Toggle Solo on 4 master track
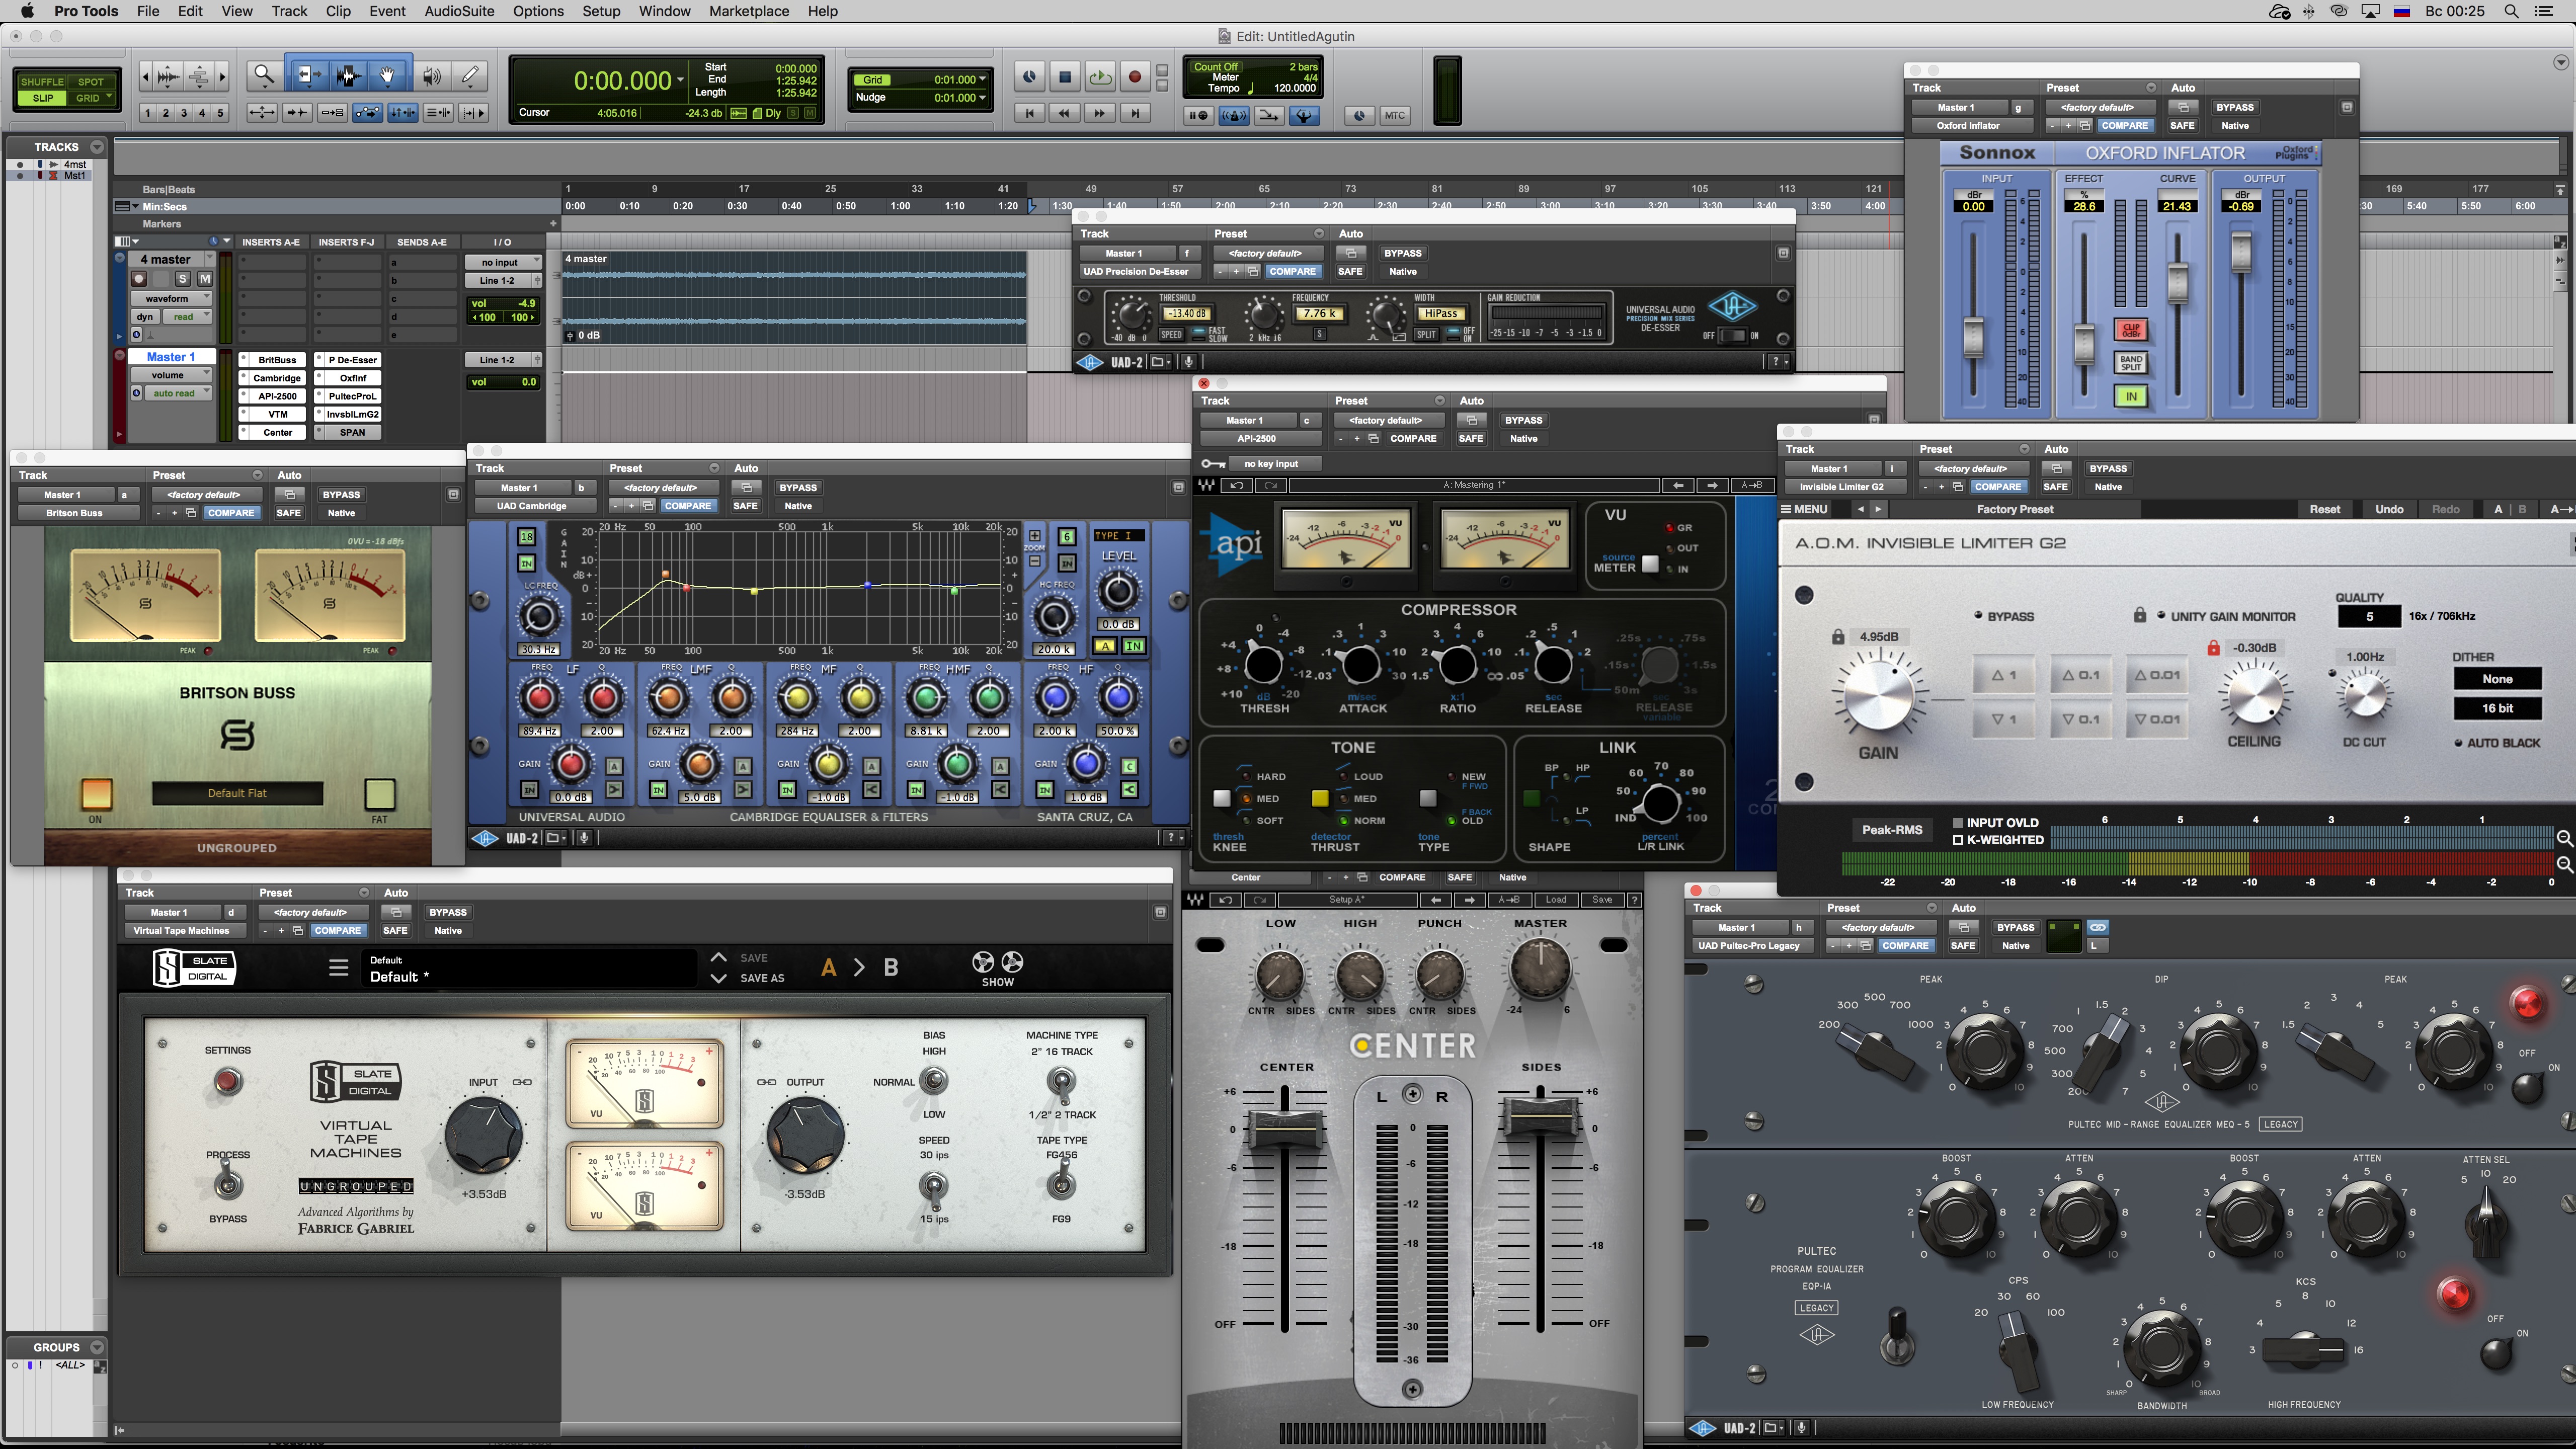The width and height of the screenshot is (2576, 1449). (182, 279)
